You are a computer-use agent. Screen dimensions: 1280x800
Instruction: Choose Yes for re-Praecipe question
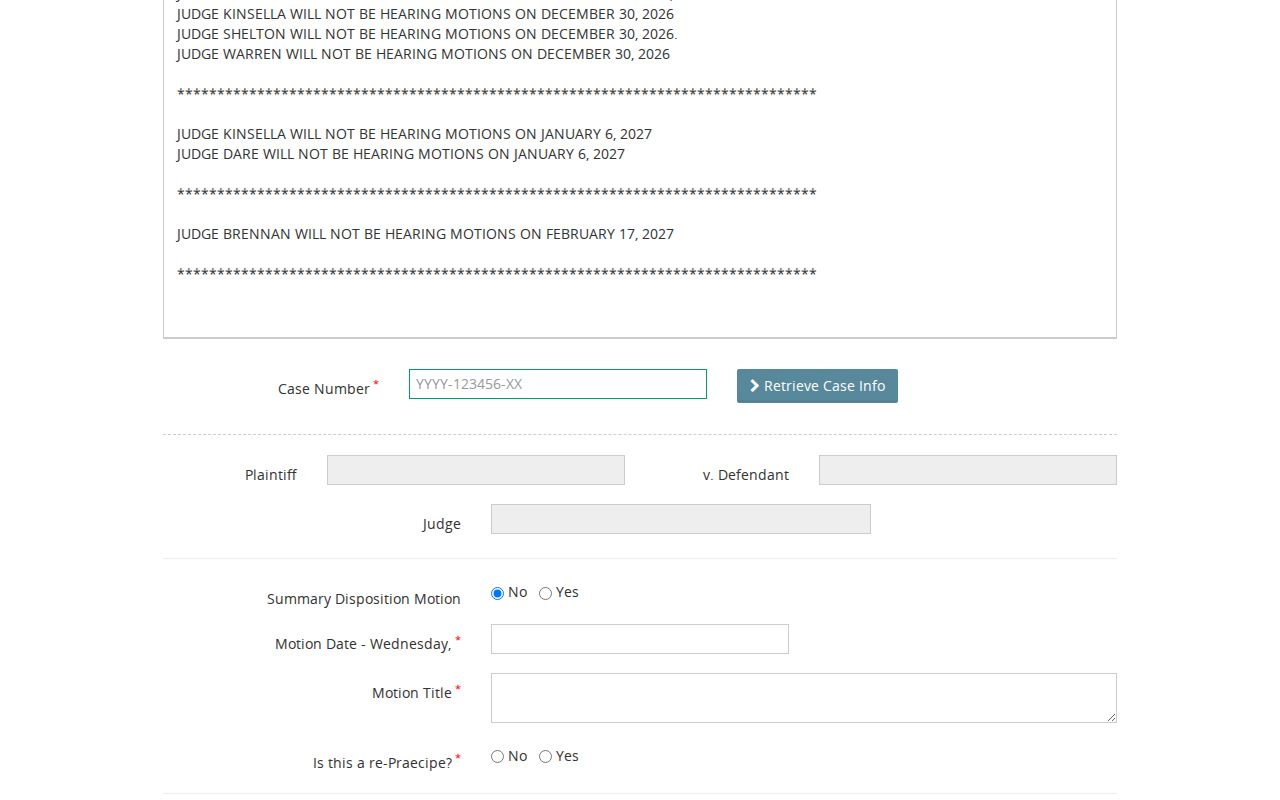(545, 757)
